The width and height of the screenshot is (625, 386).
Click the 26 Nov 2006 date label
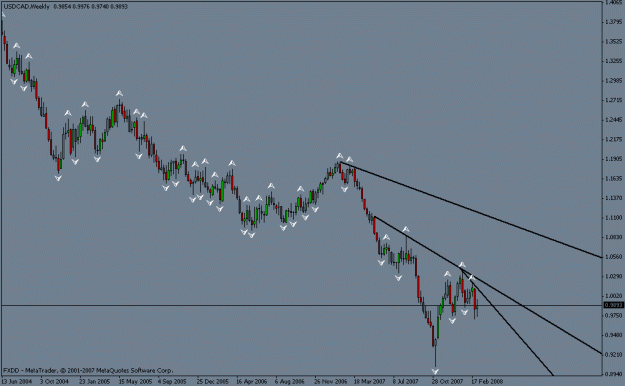point(330,381)
